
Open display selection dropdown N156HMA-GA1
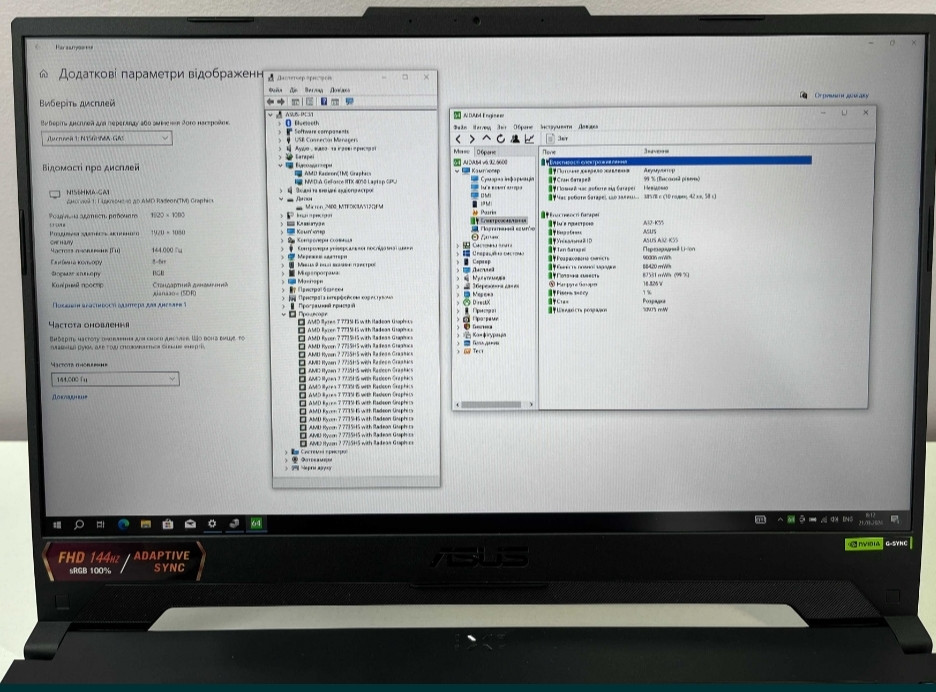pyautogui.click(x=109, y=138)
